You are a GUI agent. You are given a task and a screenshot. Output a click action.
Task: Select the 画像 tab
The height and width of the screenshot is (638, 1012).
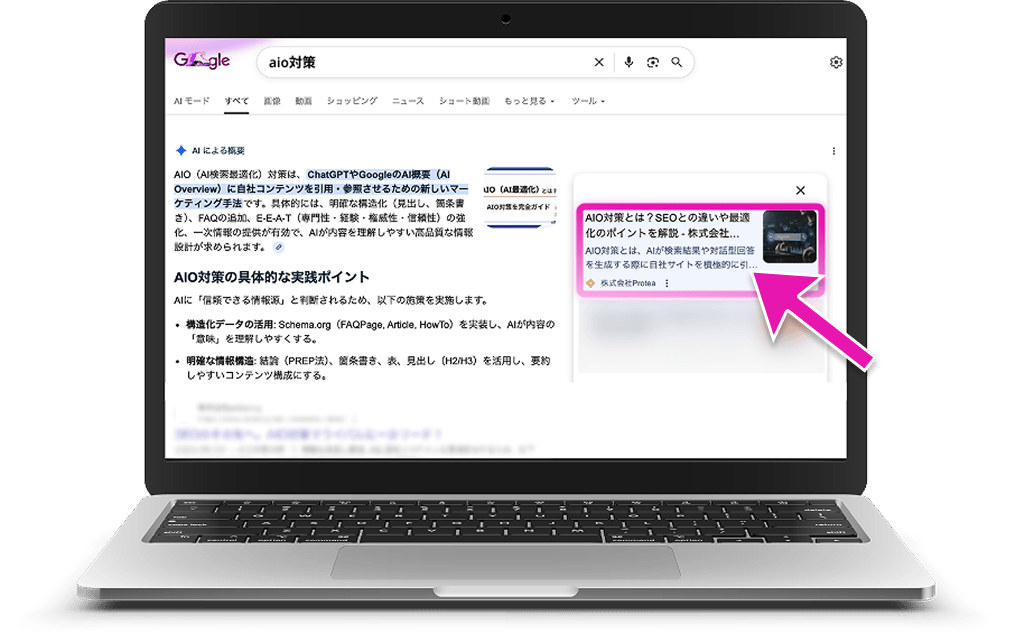[272, 101]
